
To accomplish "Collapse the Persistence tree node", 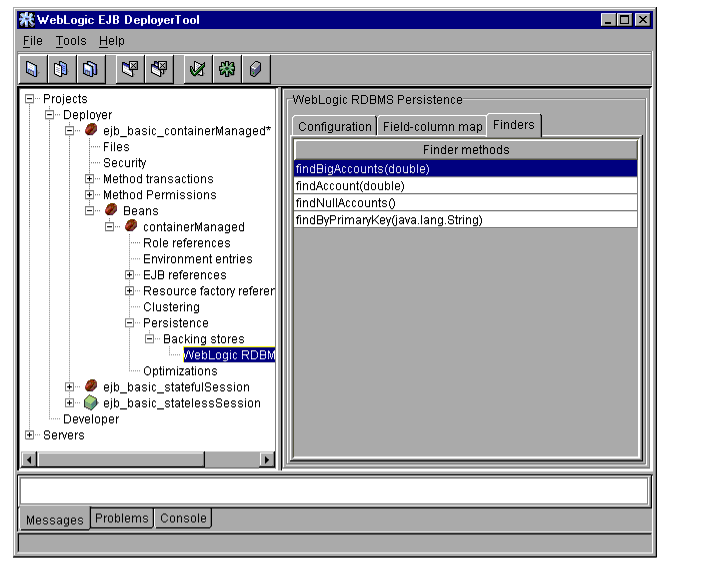I will click(x=130, y=323).
